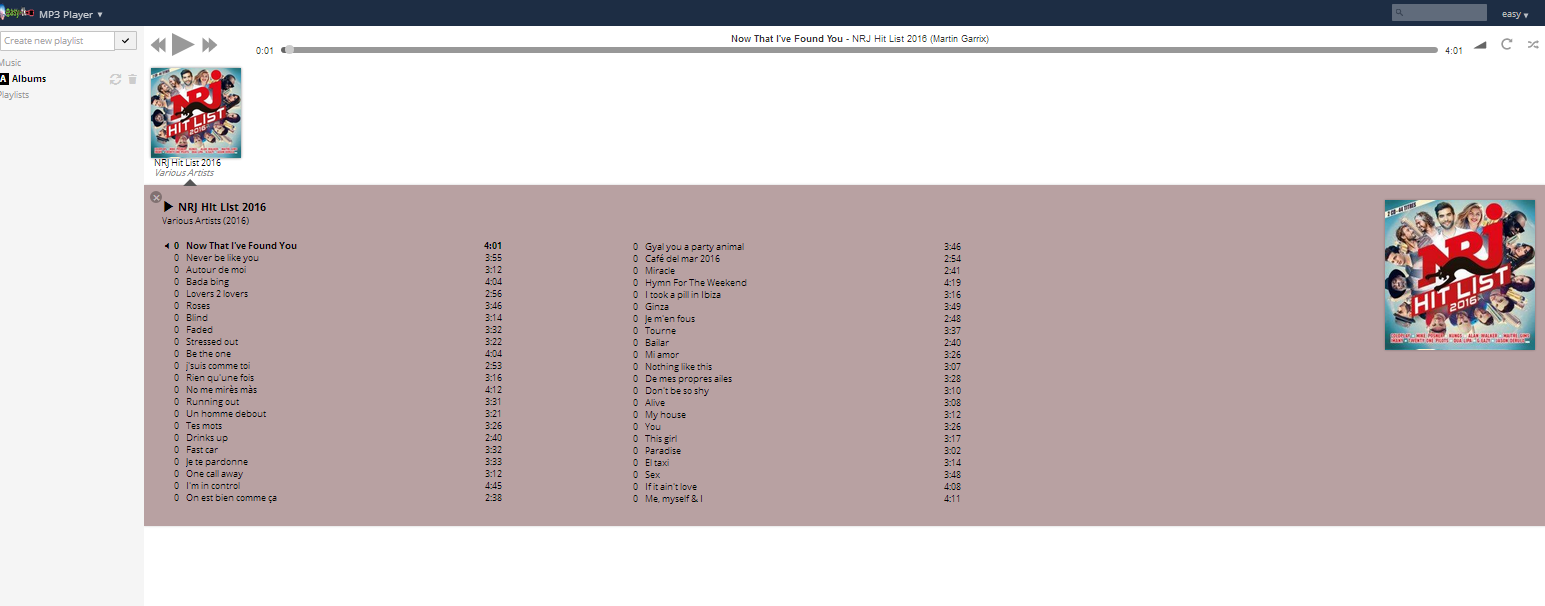
Task: Close the expanded album details panel
Action: tap(156, 197)
